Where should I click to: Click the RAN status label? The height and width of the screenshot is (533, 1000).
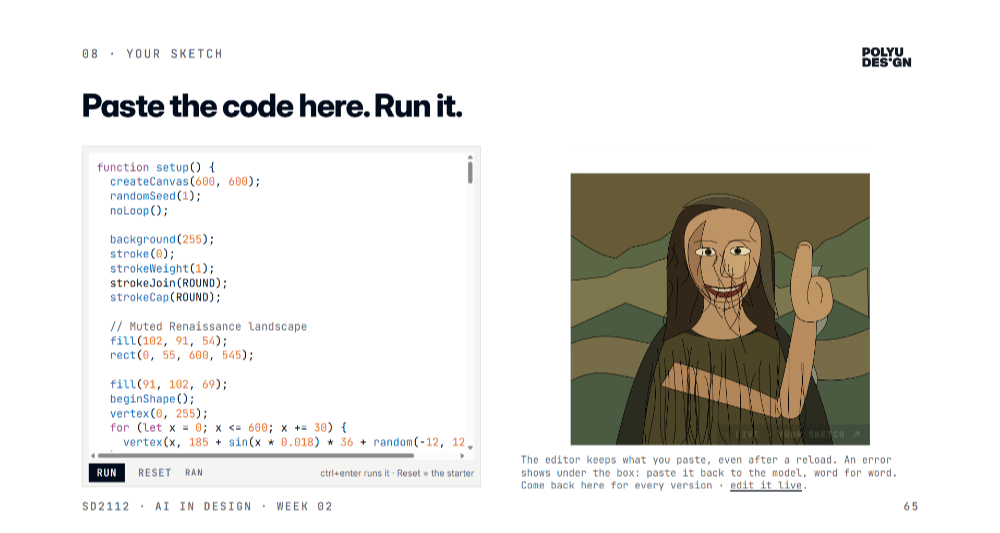pyautogui.click(x=194, y=472)
